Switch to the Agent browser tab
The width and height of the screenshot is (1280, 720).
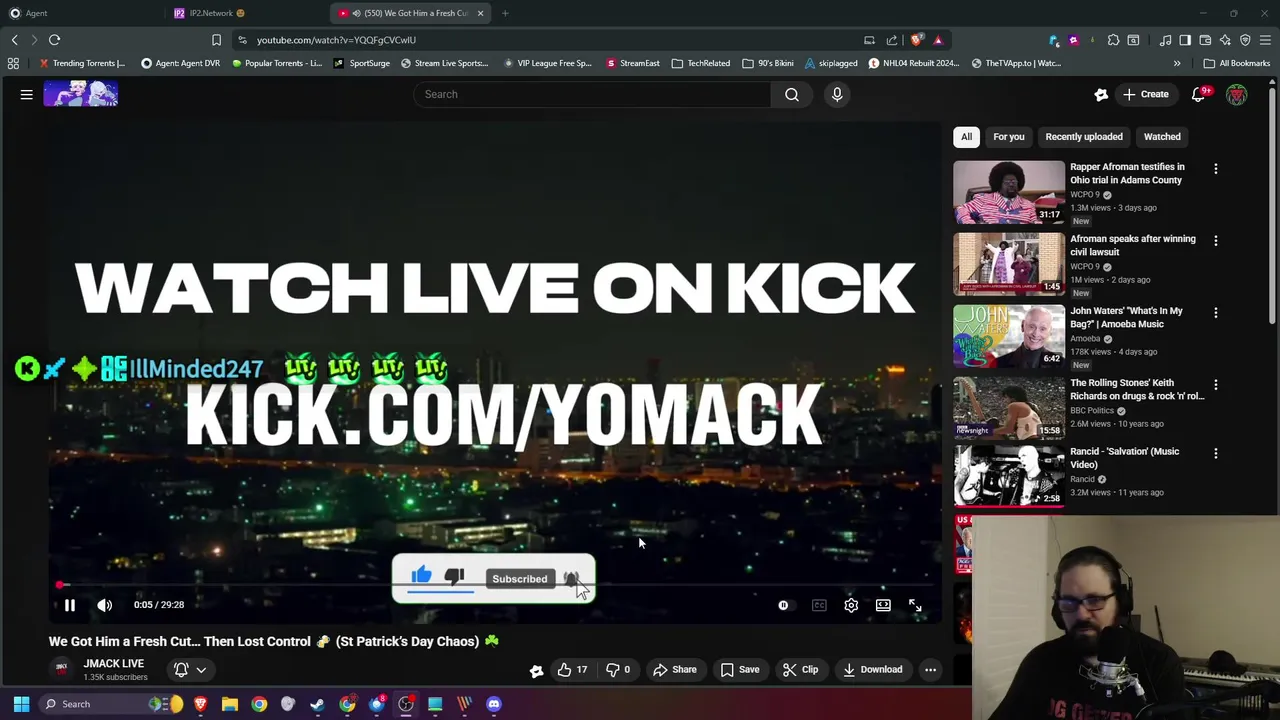pyautogui.click(x=80, y=13)
